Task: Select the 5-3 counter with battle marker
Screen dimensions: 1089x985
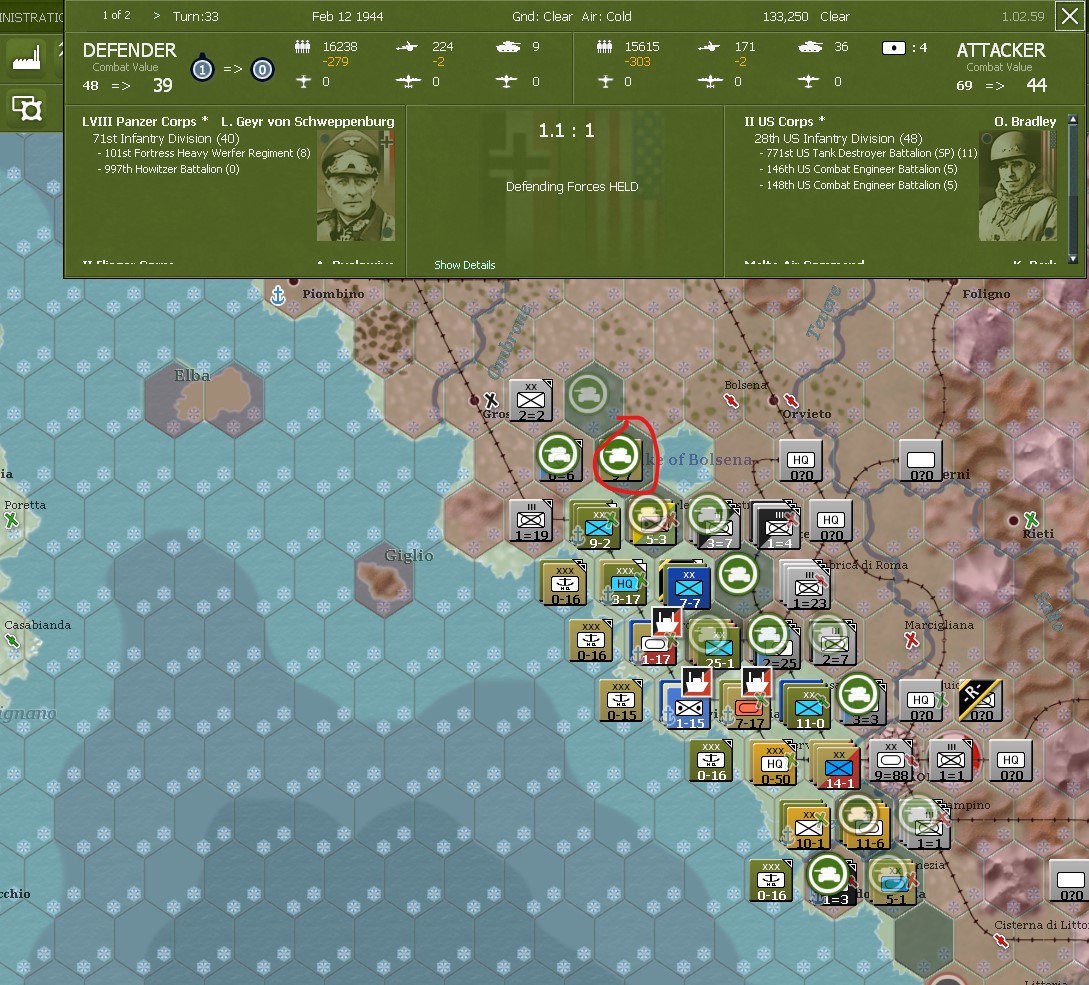Action: tap(654, 524)
